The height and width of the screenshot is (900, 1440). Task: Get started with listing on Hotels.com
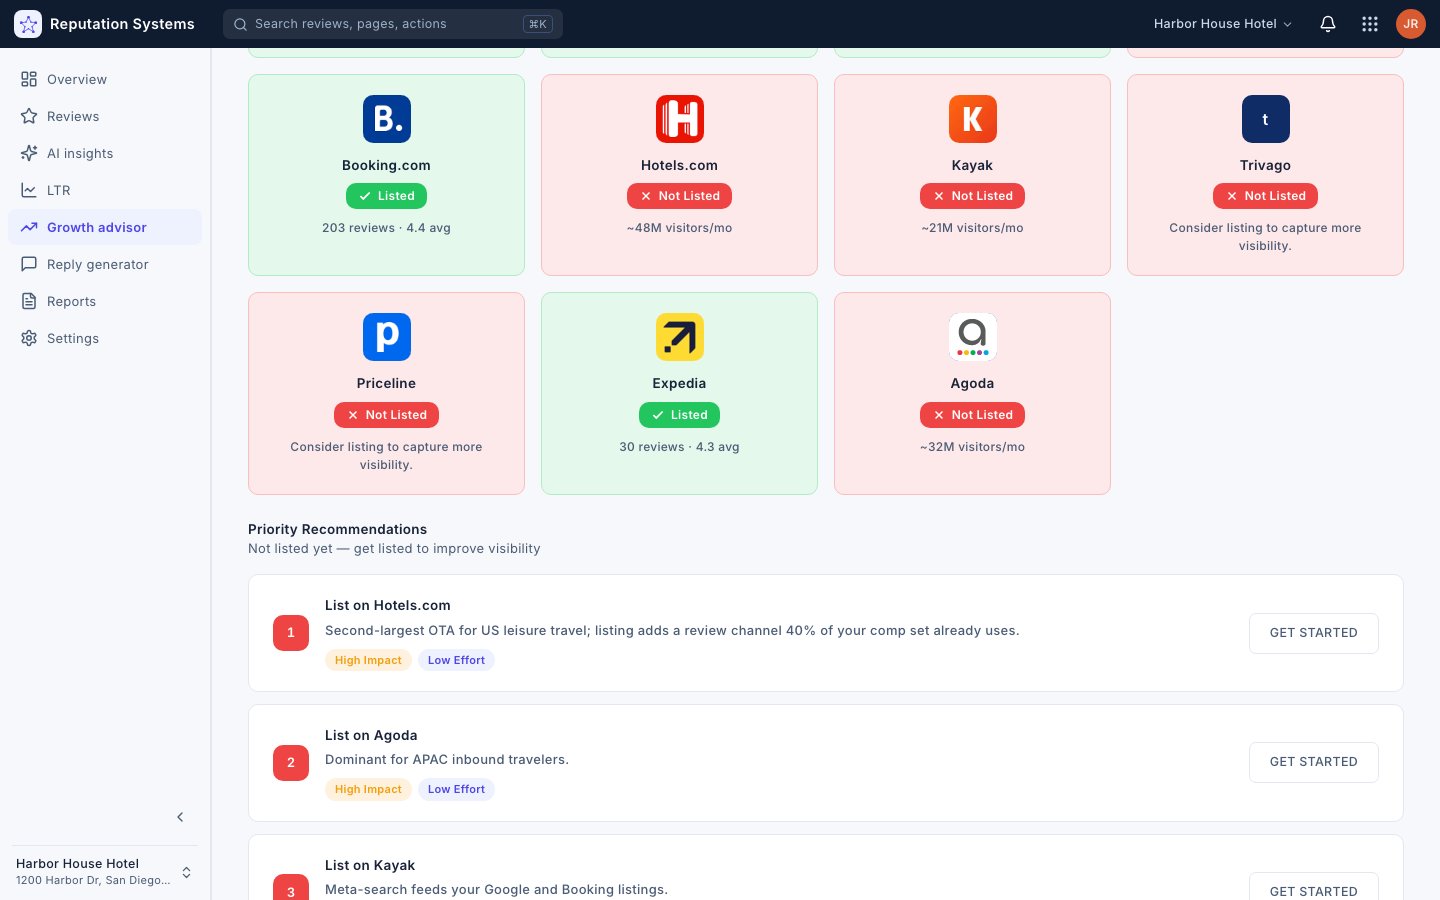(1314, 633)
